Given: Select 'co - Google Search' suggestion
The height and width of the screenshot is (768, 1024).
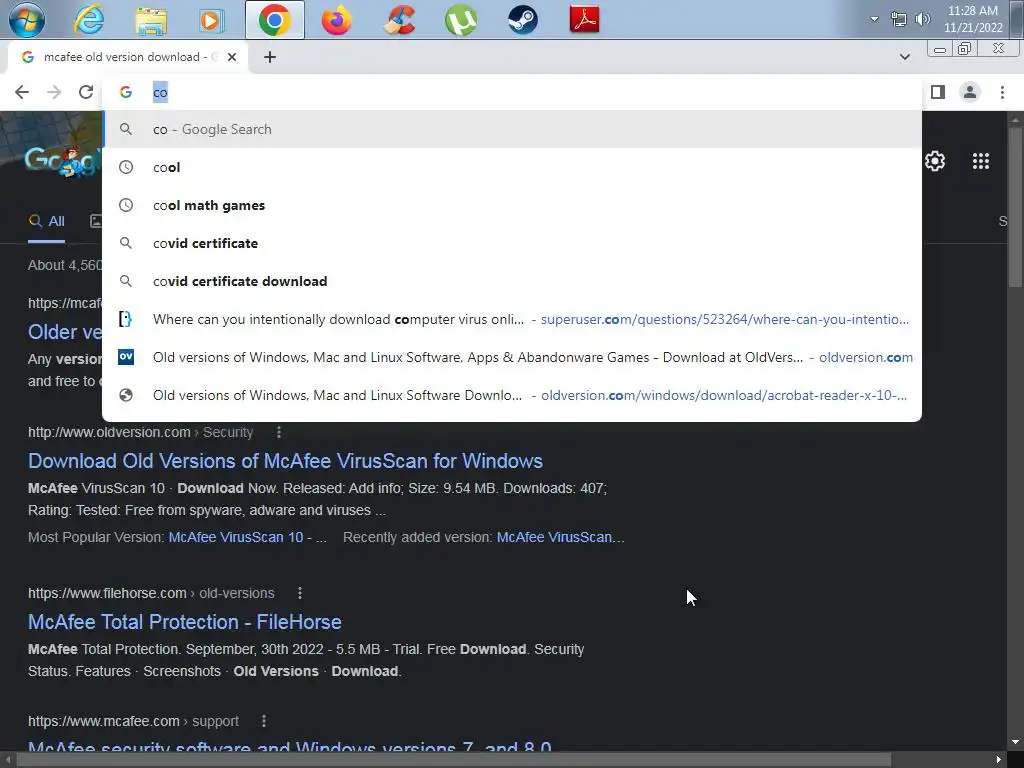Looking at the screenshot, I should [x=512, y=129].
